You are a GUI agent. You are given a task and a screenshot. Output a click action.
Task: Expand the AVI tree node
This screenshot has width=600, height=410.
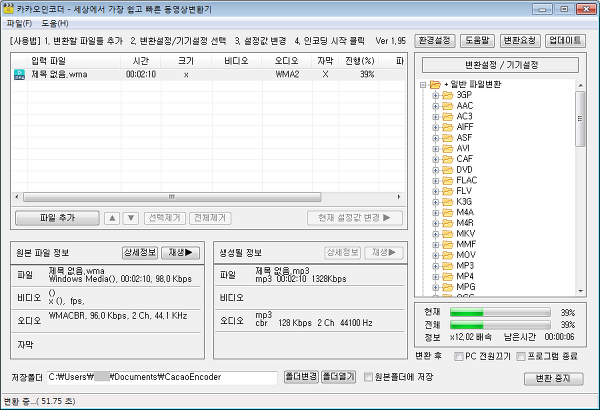point(435,149)
